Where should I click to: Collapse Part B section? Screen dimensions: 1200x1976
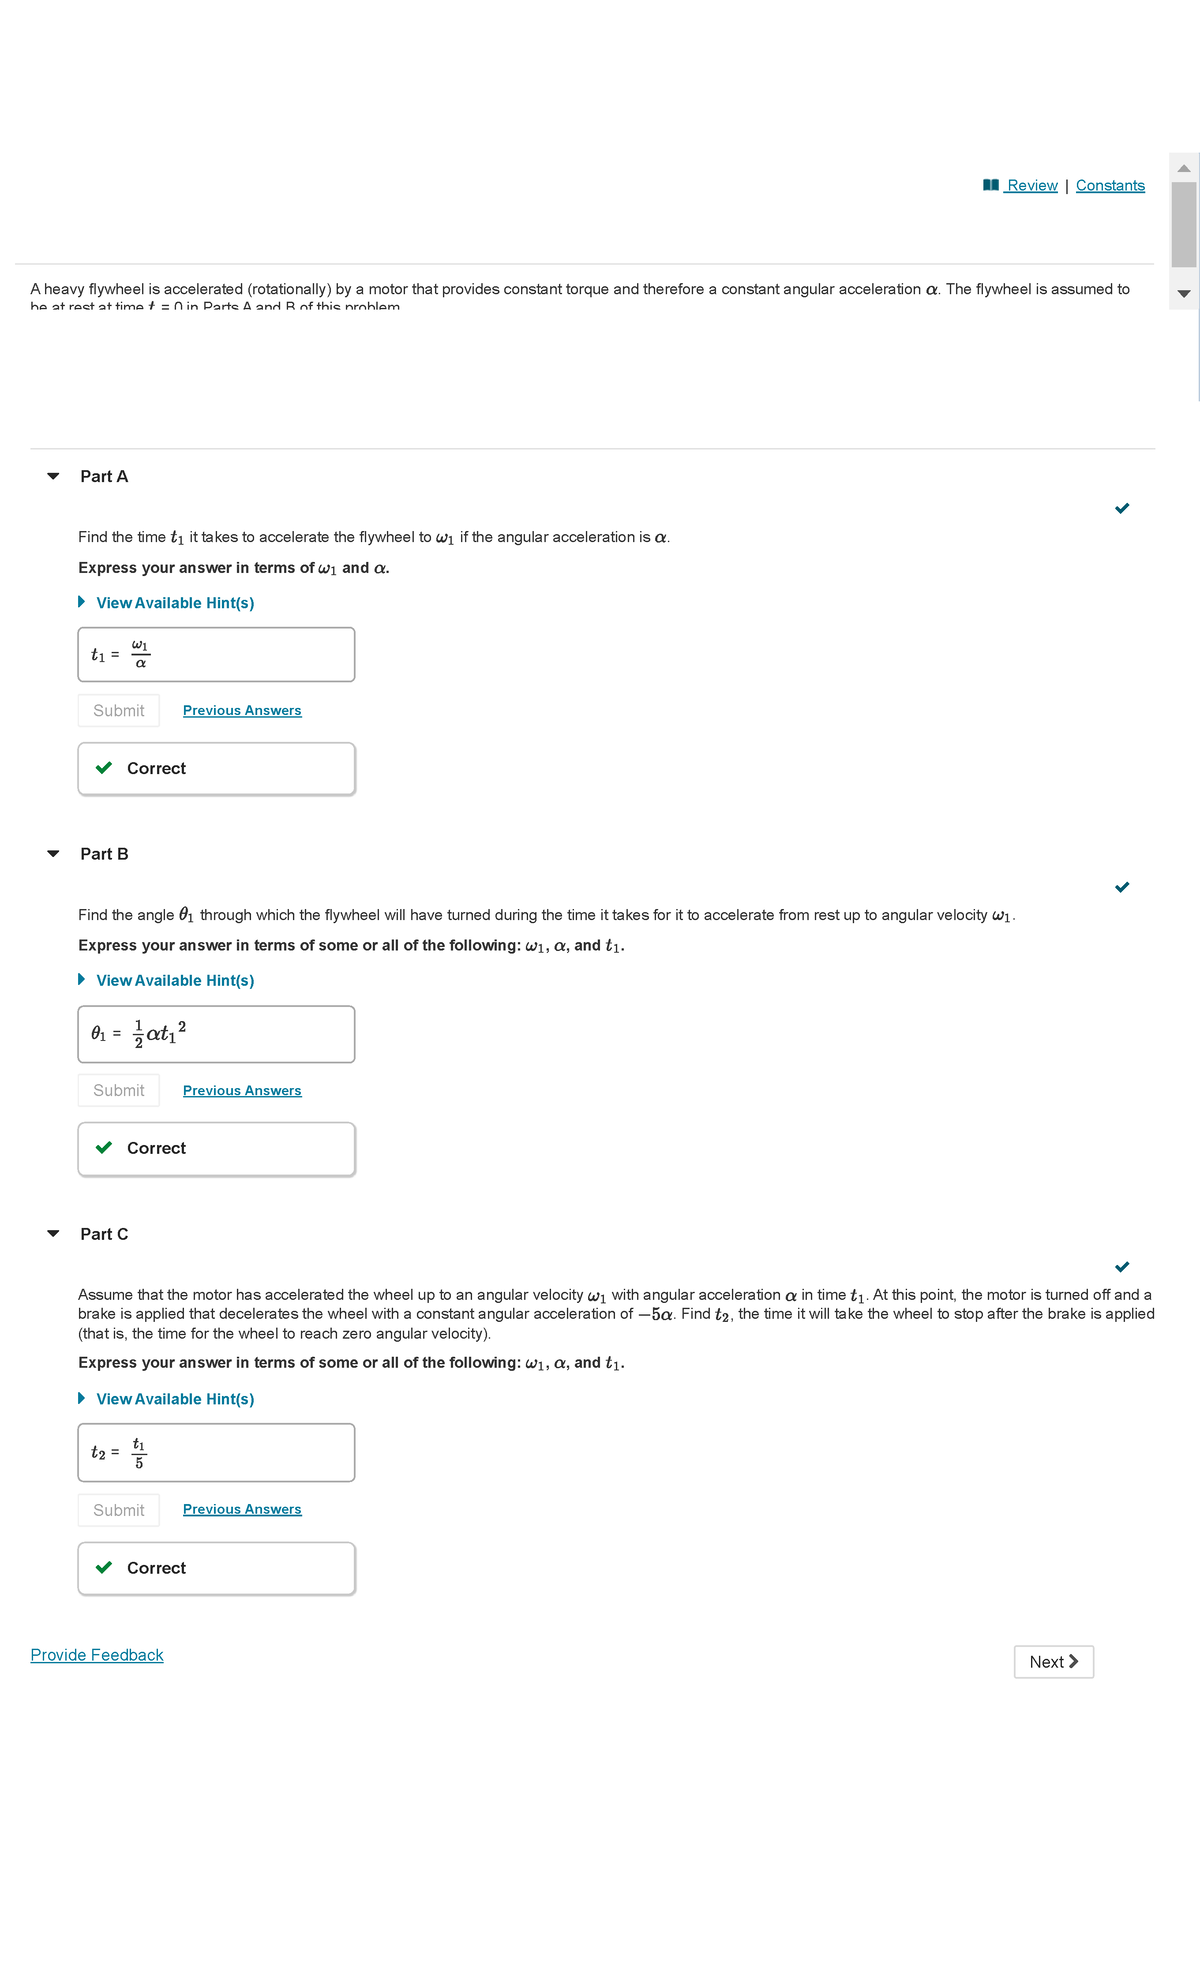click(55, 853)
